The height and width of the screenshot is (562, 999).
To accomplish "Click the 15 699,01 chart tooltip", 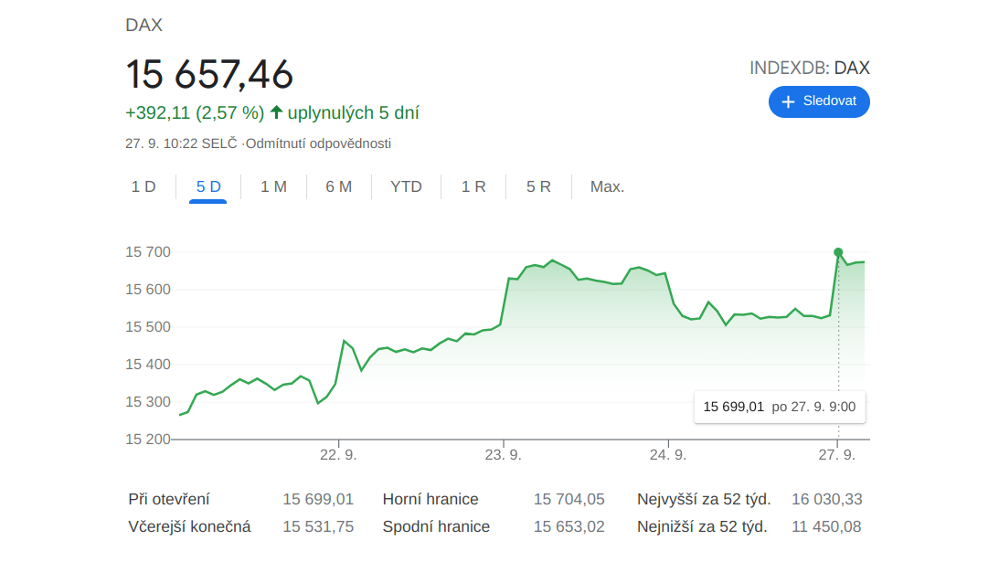I will 779,407.
